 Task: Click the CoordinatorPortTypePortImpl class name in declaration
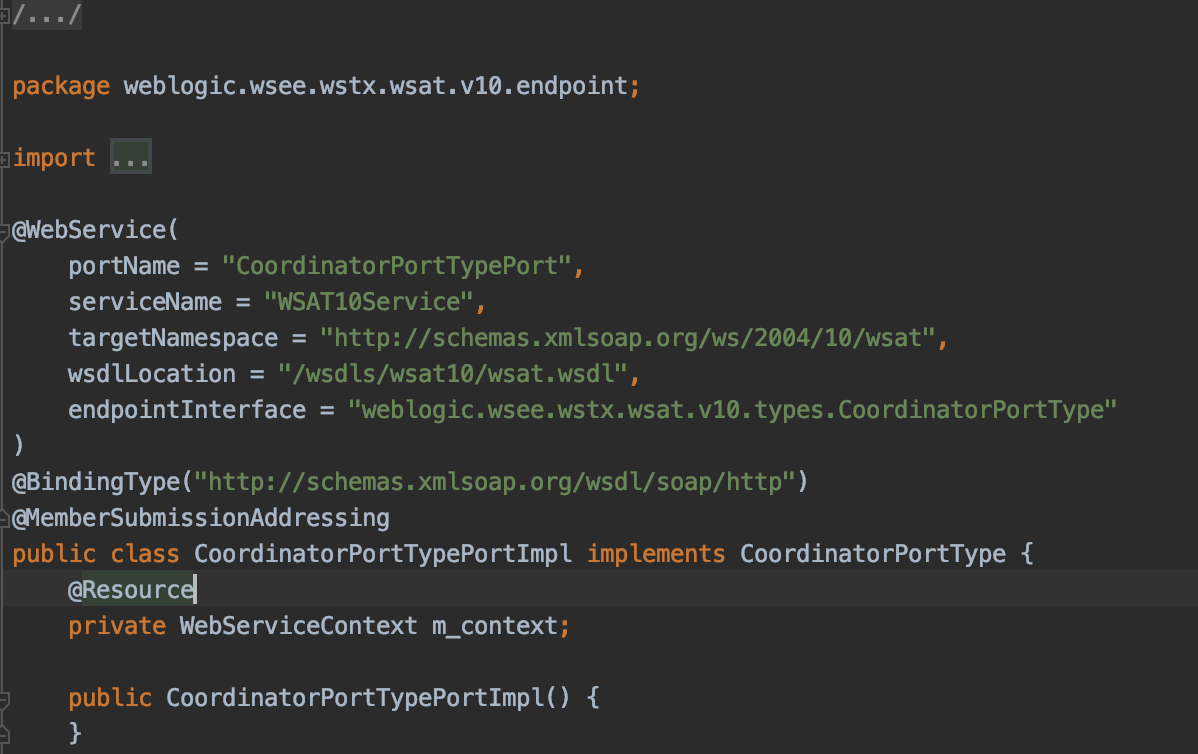coord(383,554)
